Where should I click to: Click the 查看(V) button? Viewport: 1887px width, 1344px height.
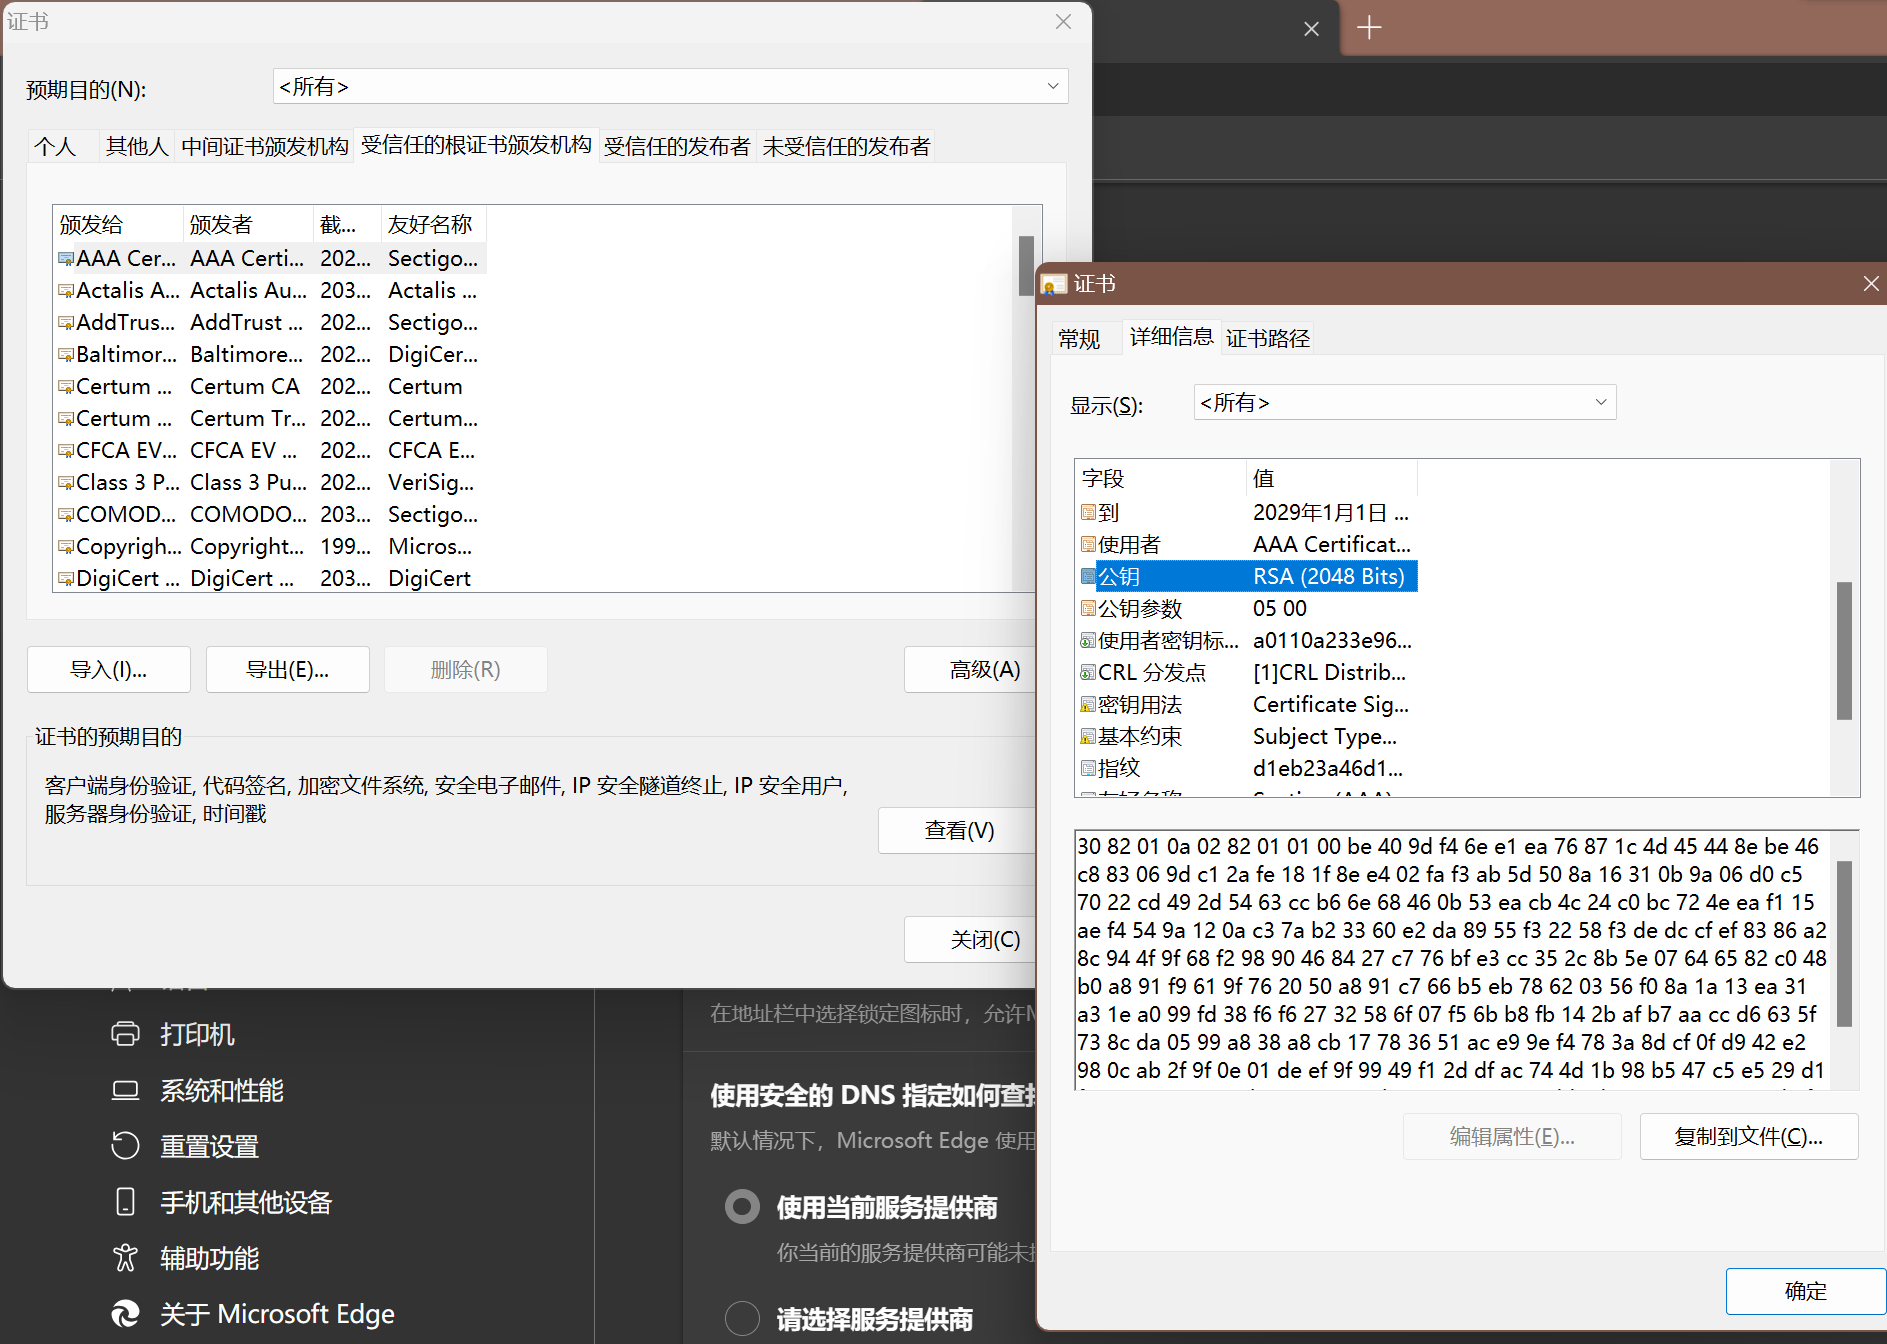click(958, 831)
